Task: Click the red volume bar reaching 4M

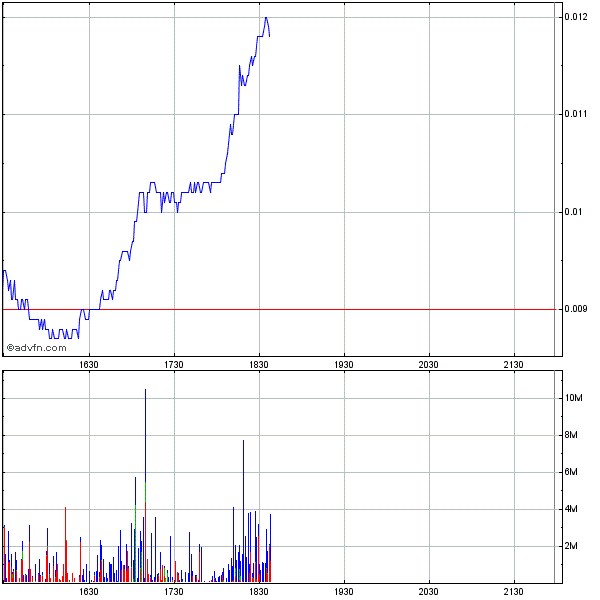Action: 65,545
